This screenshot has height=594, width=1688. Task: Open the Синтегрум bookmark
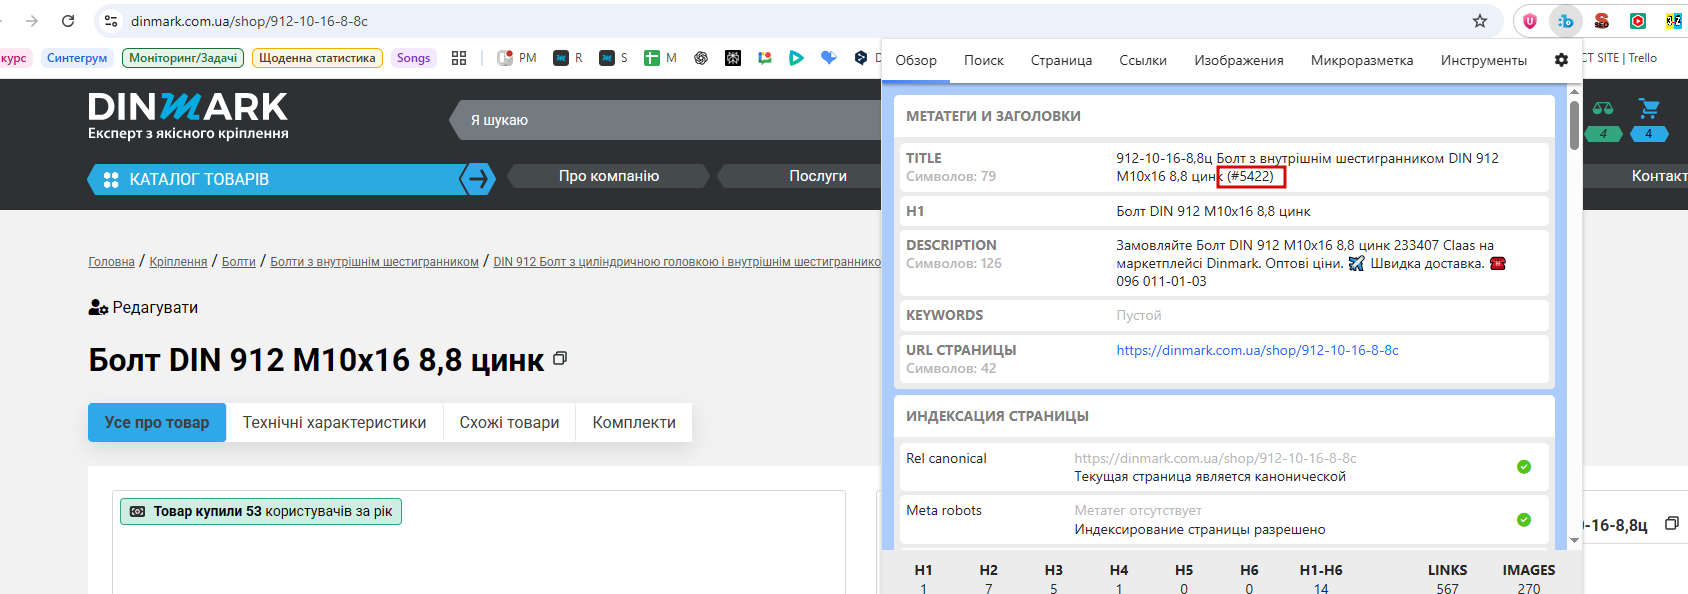pos(77,58)
